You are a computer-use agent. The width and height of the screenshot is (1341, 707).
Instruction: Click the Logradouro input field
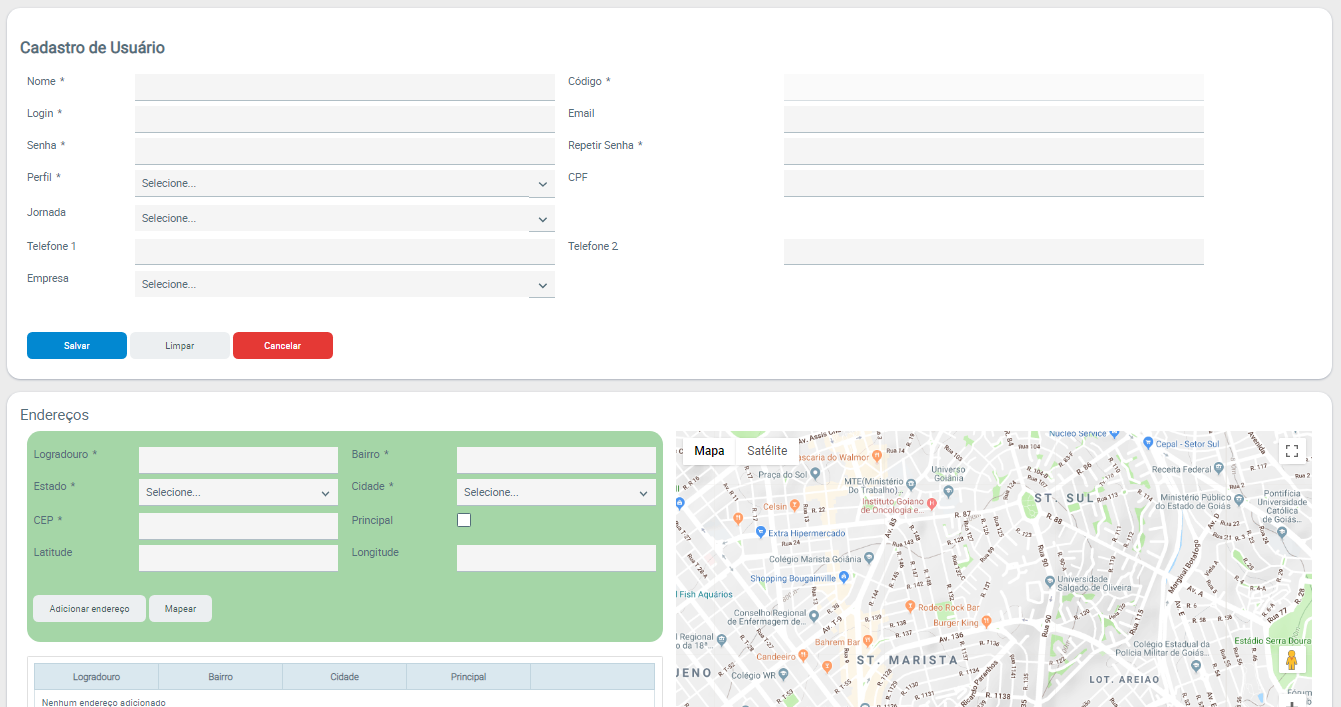[238, 460]
